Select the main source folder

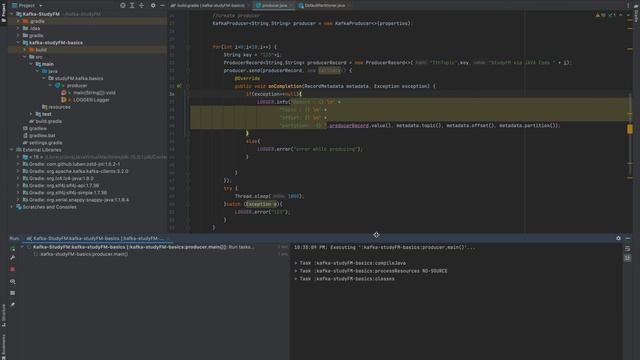pyautogui.click(x=44, y=64)
